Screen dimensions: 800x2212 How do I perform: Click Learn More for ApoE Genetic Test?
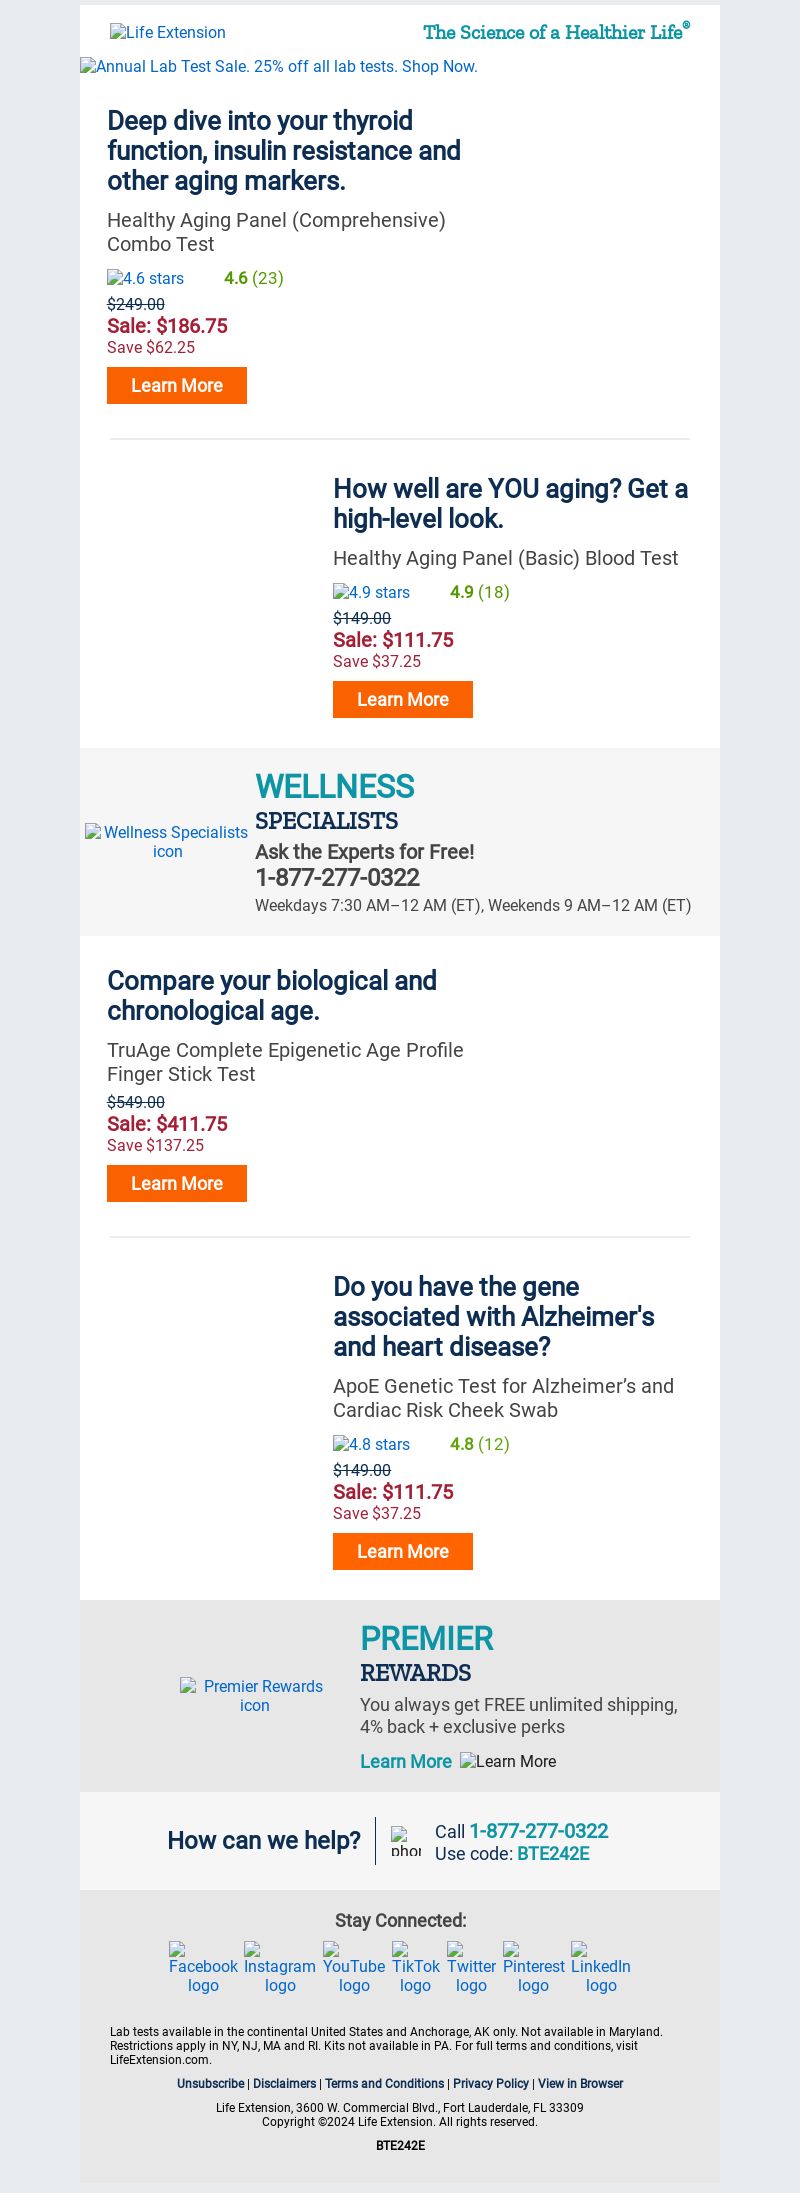(403, 1551)
